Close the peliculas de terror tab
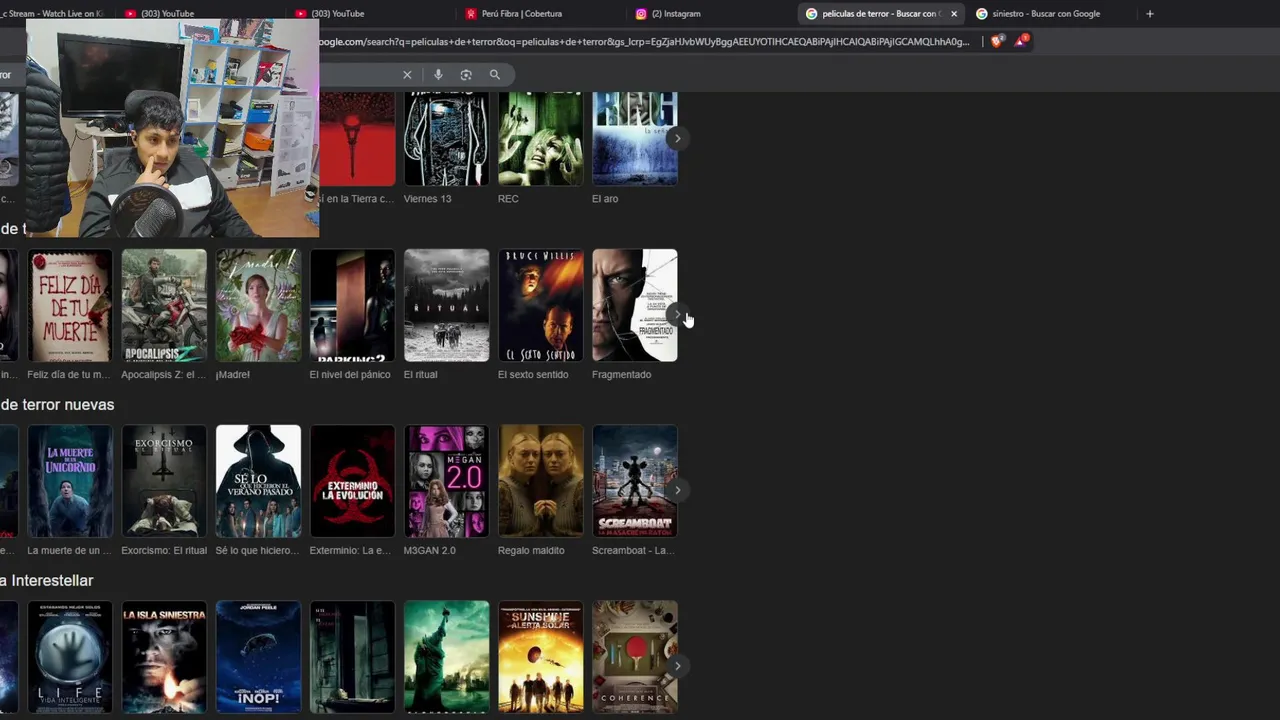Screen dimensions: 1280x720 tap(954, 14)
